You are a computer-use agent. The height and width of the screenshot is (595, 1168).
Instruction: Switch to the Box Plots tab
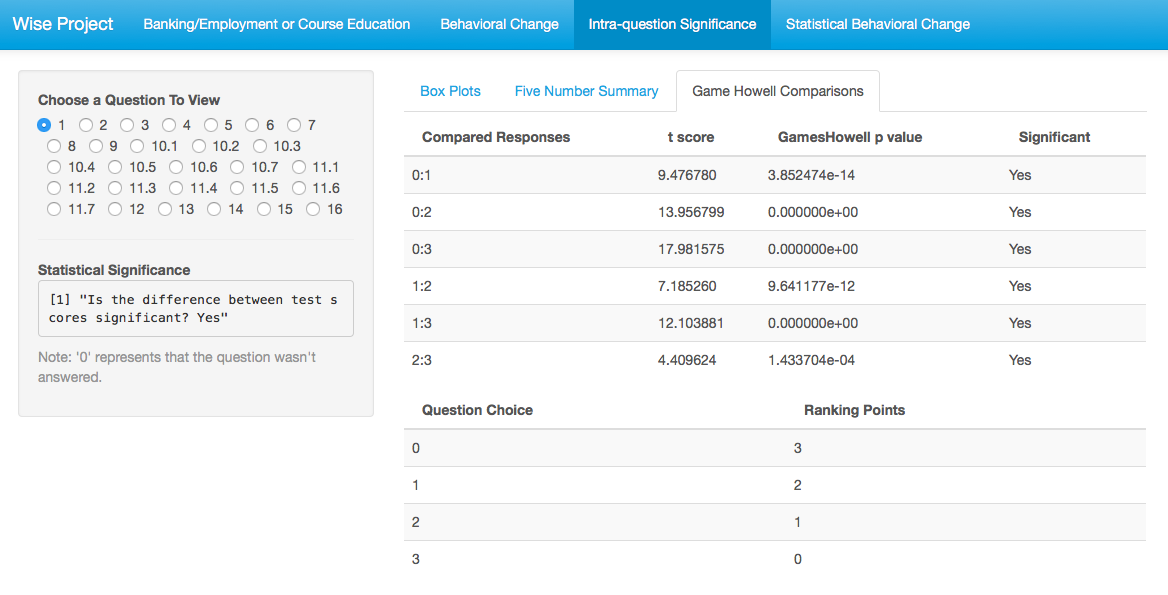coord(451,91)
